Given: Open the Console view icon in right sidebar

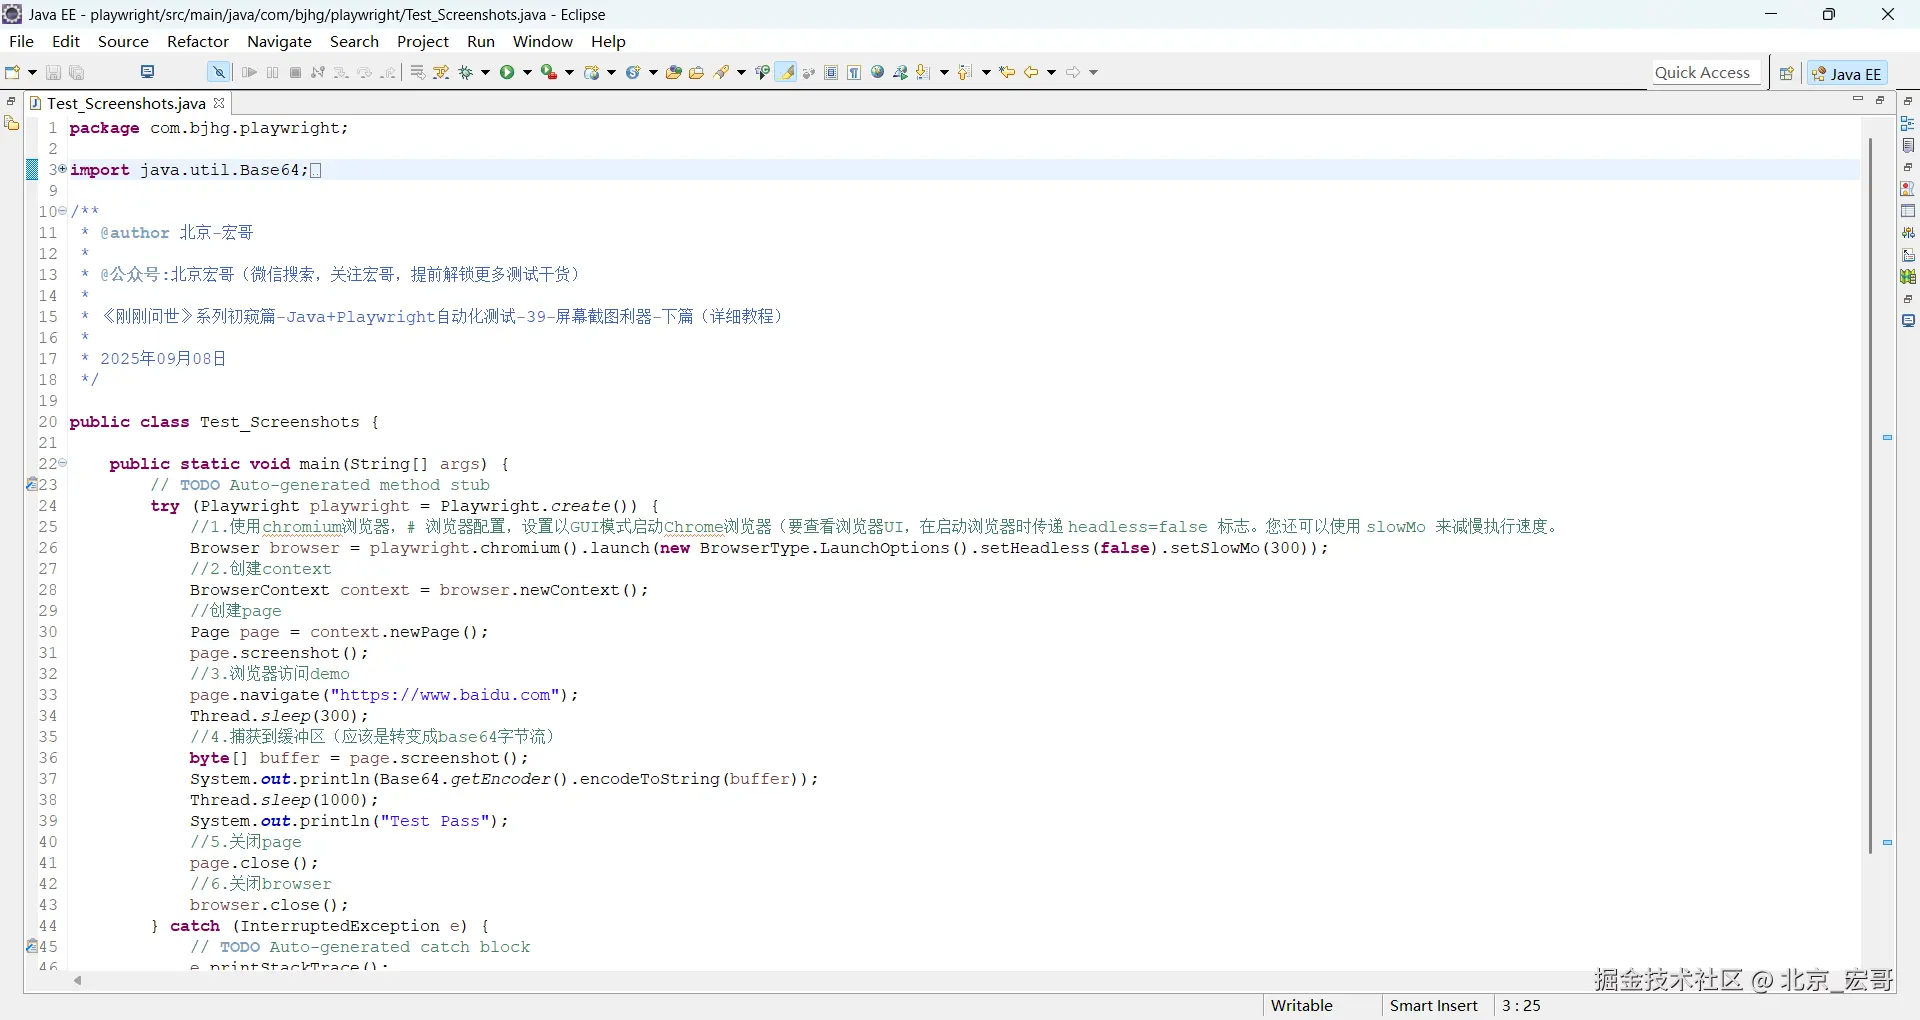Looking at the screenshot, I should tap(1908, 321).
